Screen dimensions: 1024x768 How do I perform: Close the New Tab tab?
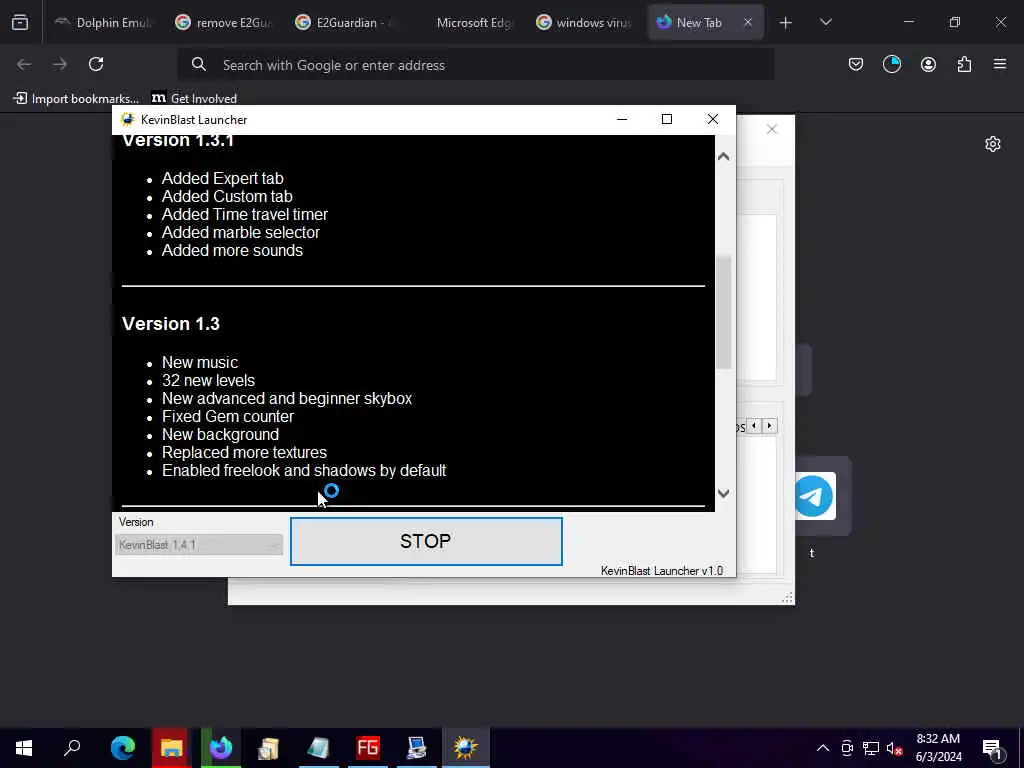pos(748,23)
